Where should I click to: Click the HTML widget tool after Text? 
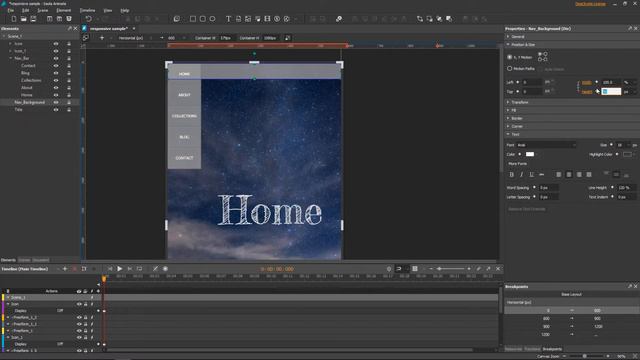pyautogui.click(x=238, y=19)
